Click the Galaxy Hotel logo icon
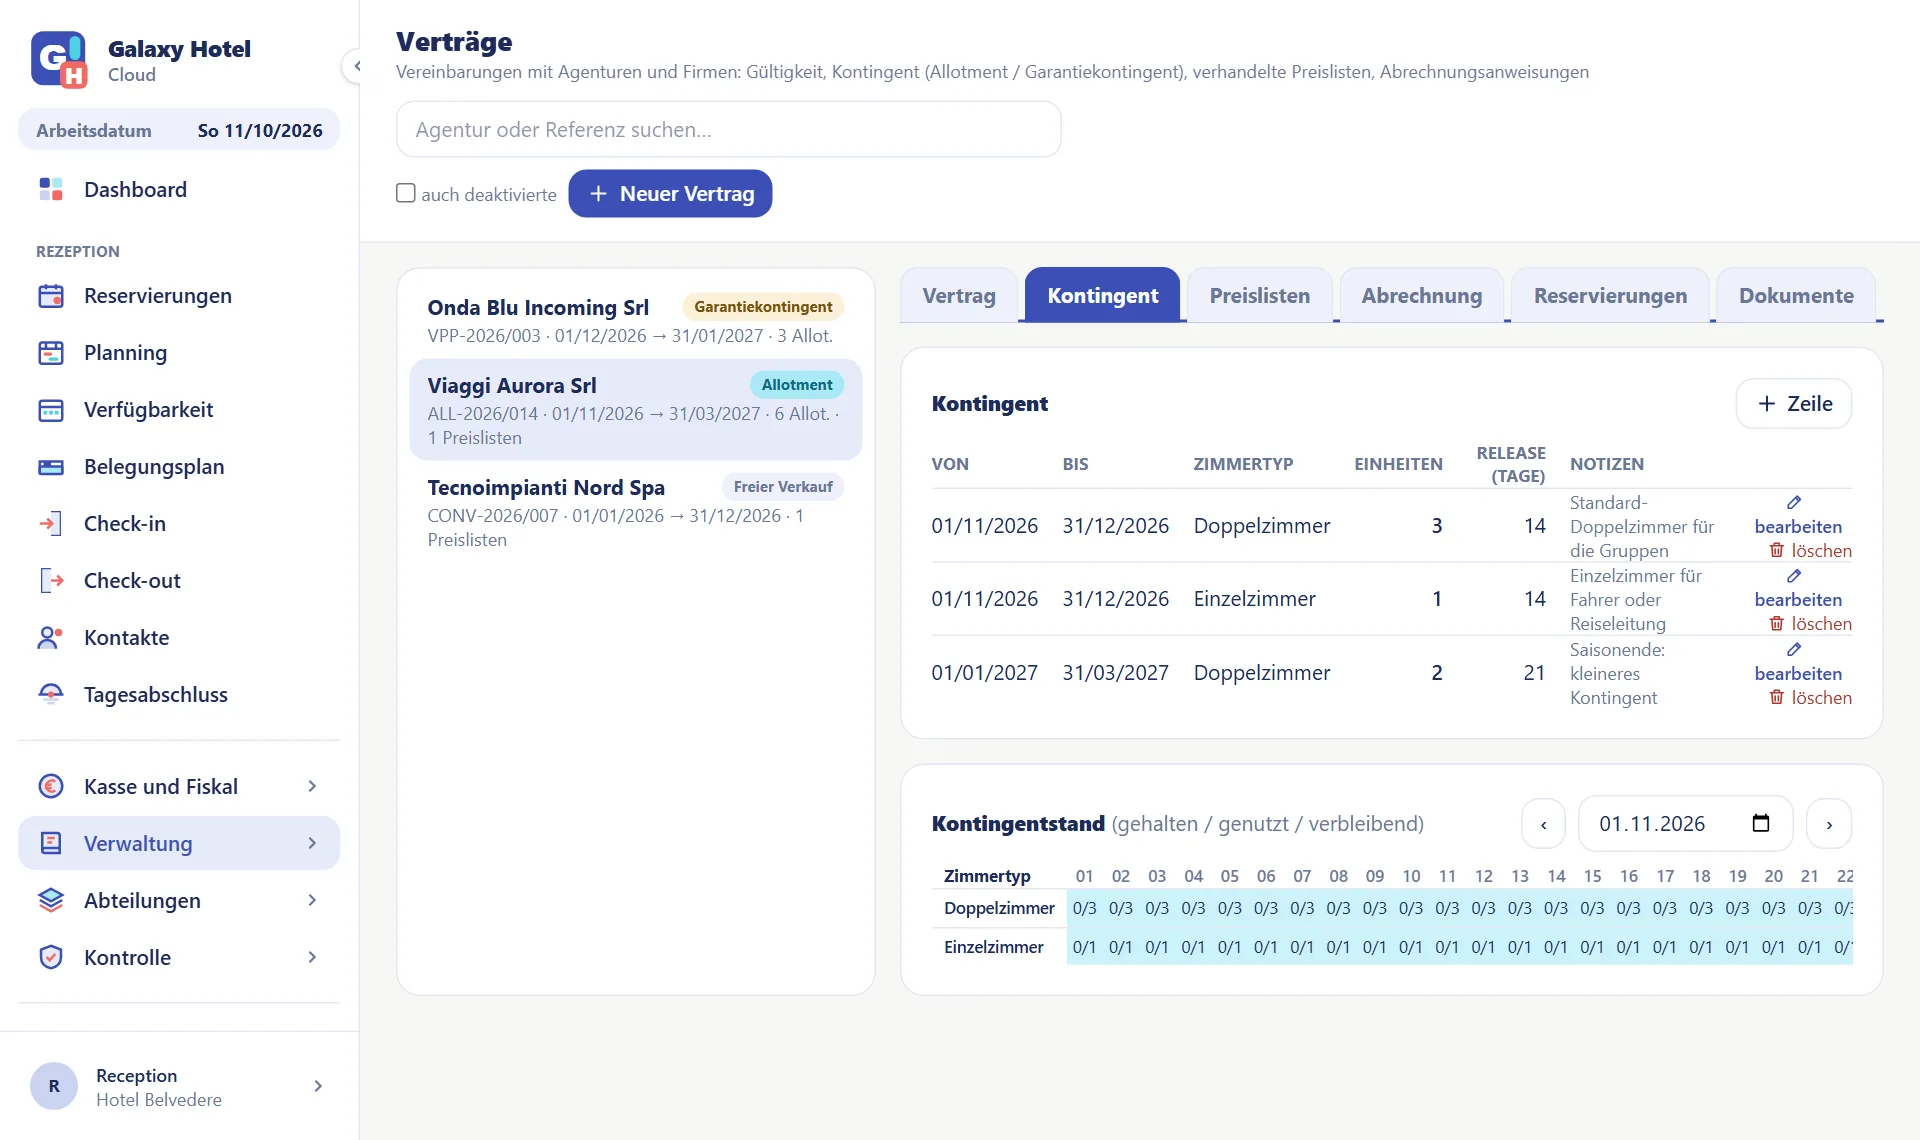 [59, 60]
